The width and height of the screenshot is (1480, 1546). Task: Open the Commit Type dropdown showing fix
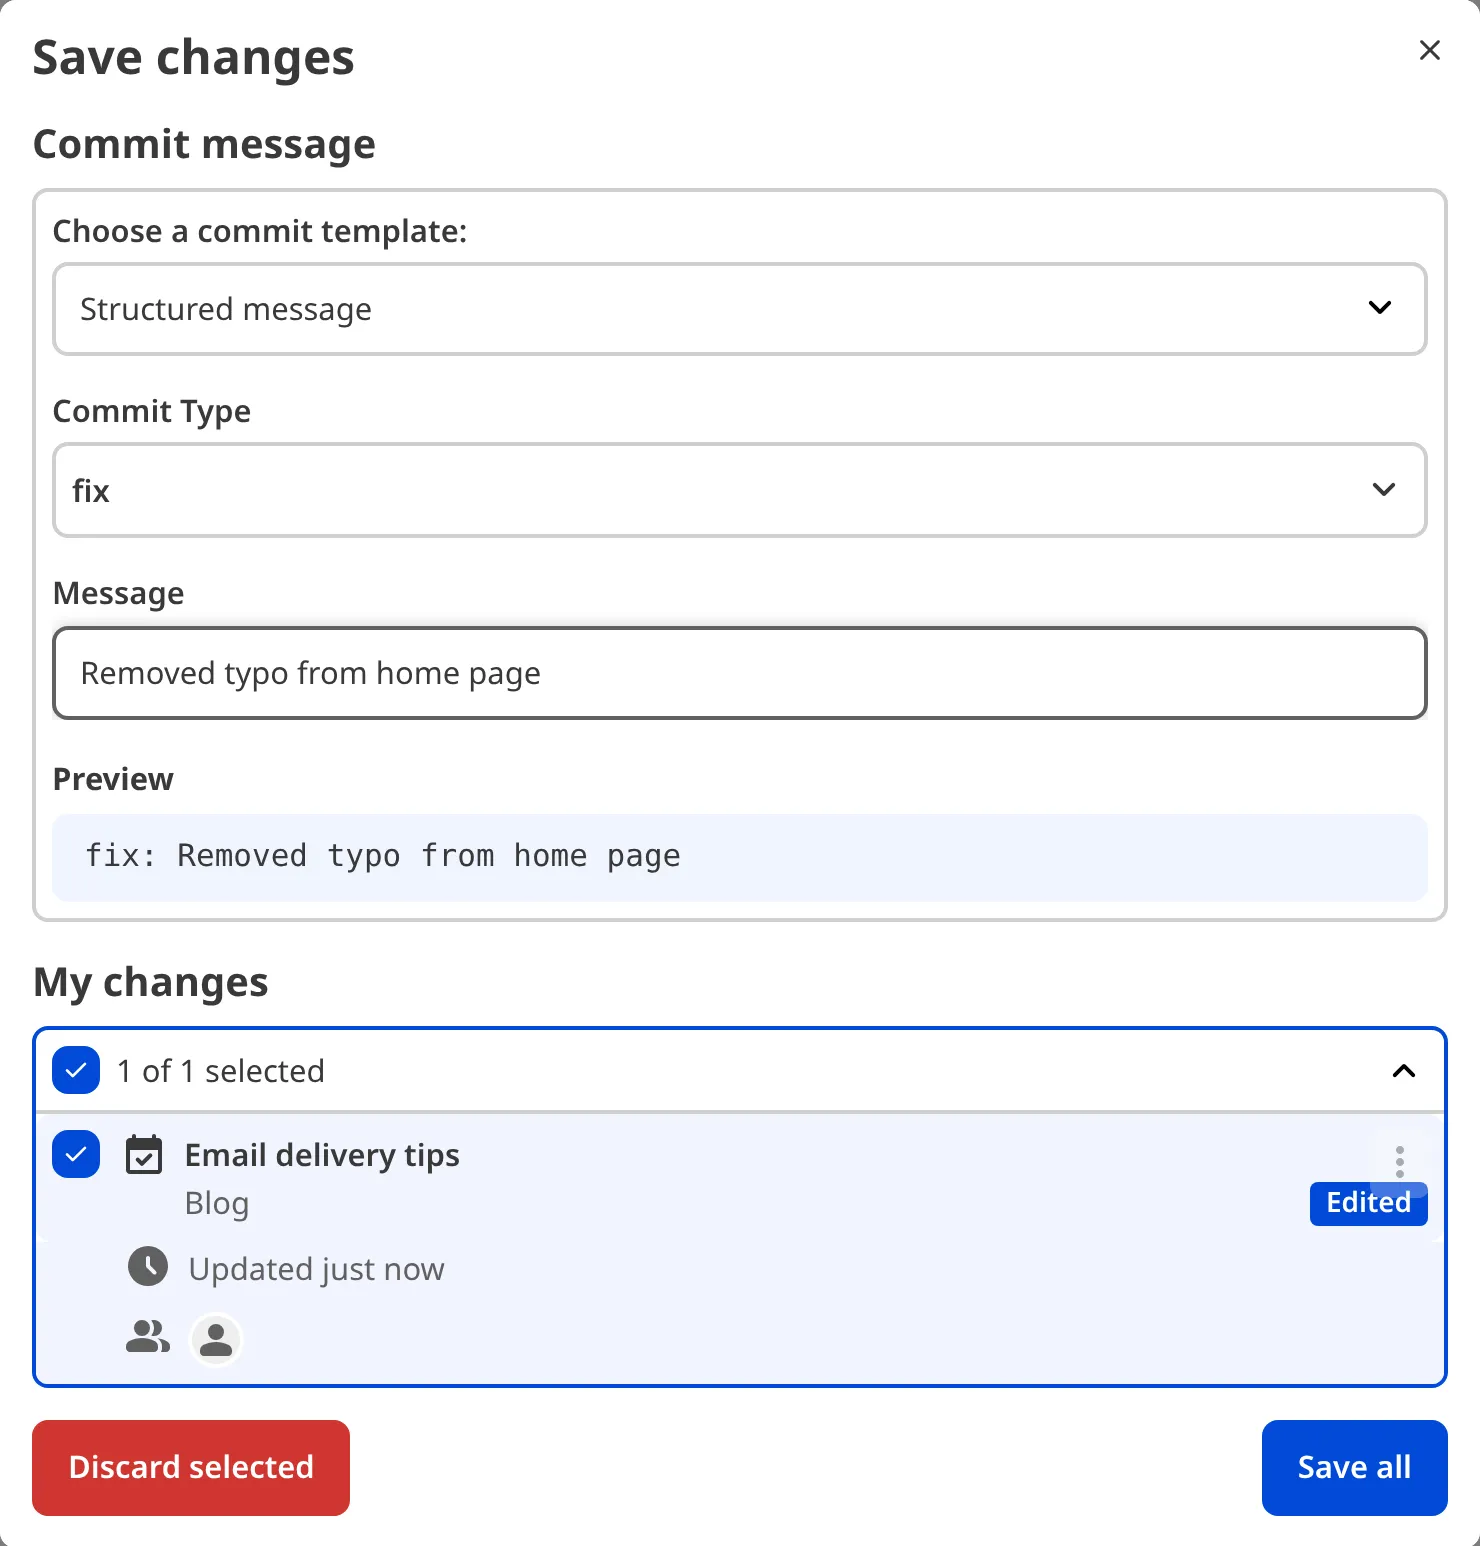click(739, 490)
